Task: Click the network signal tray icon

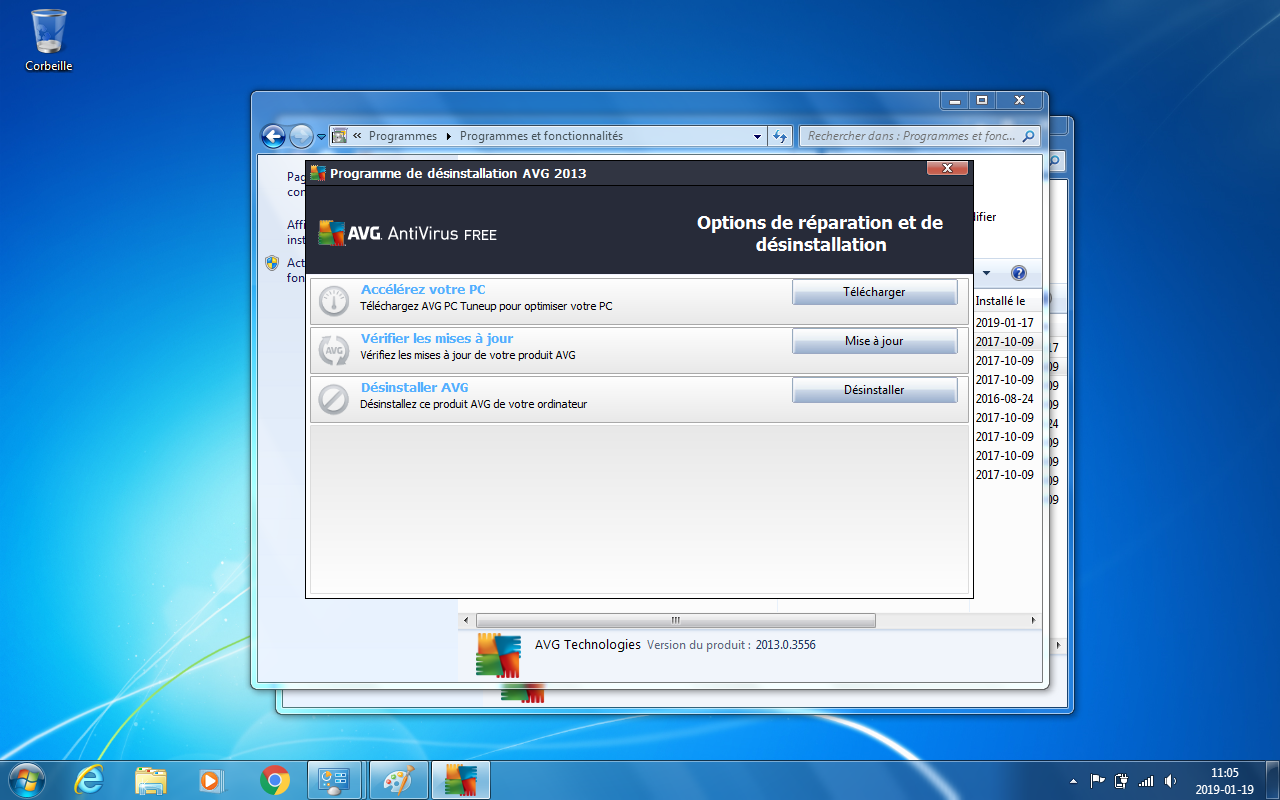Action: [1146, 781]
